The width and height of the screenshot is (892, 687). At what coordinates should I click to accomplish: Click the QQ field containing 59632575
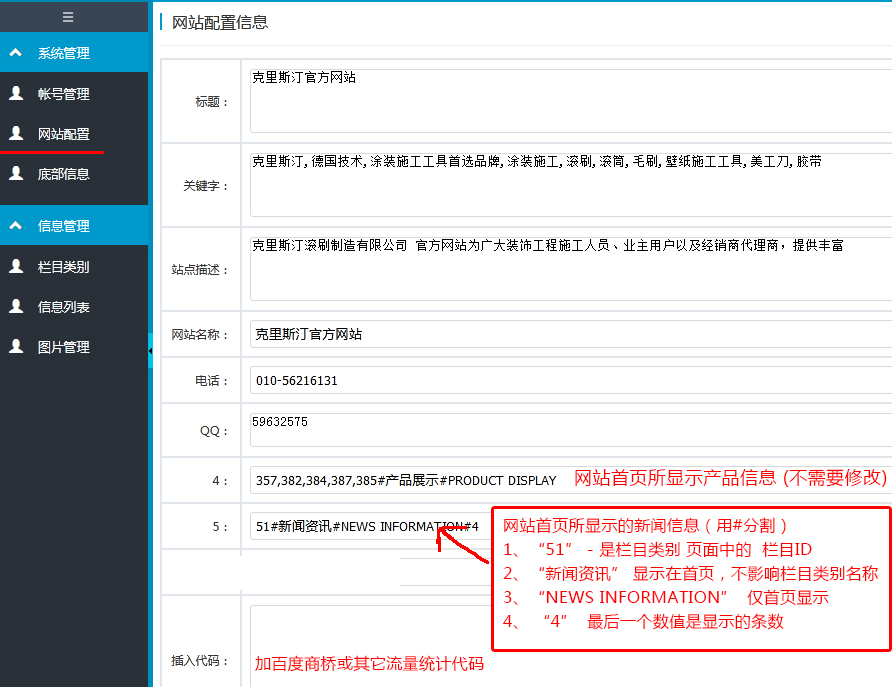pyautogui.click(x=571, y=431)
